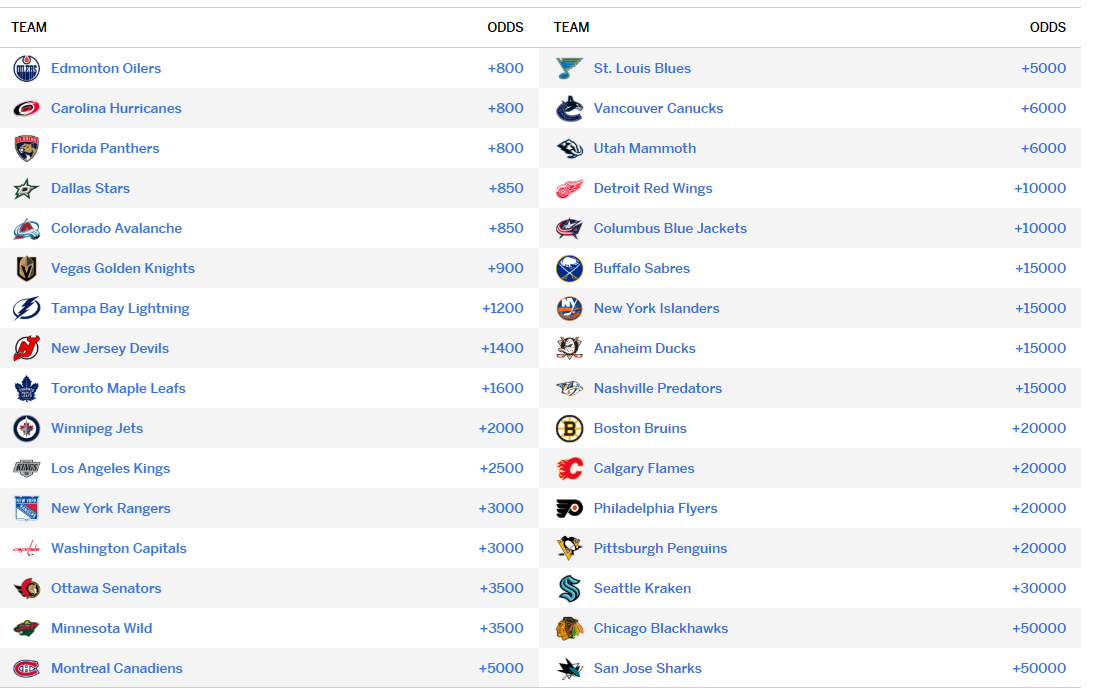Select the Tampa Bay Lightning +1200 odds
This screenshot has height=697, width=1093.
click(503, 308)
